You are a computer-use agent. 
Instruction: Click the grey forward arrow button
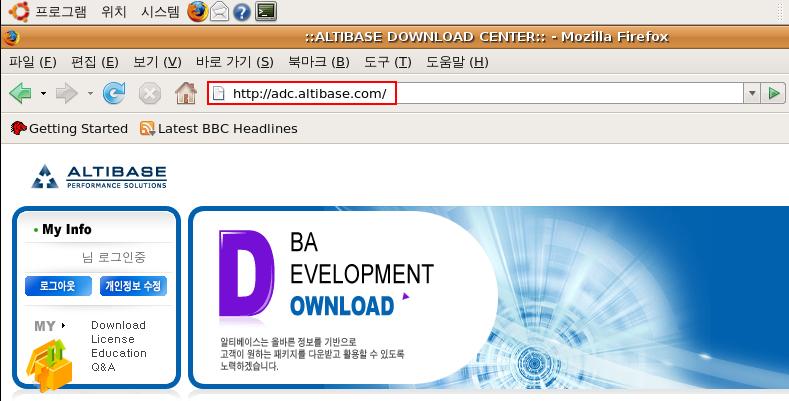[x=67, y=93]
